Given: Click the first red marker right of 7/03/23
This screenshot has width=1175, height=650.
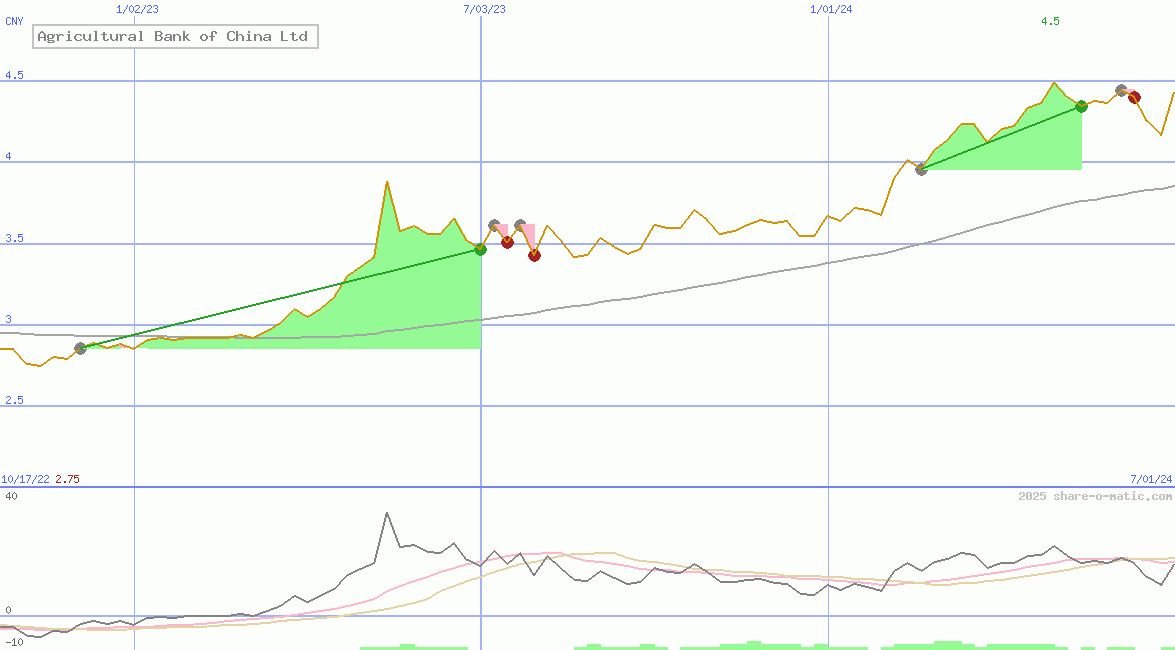Looking at the screenshot, I should coord(507,242).
